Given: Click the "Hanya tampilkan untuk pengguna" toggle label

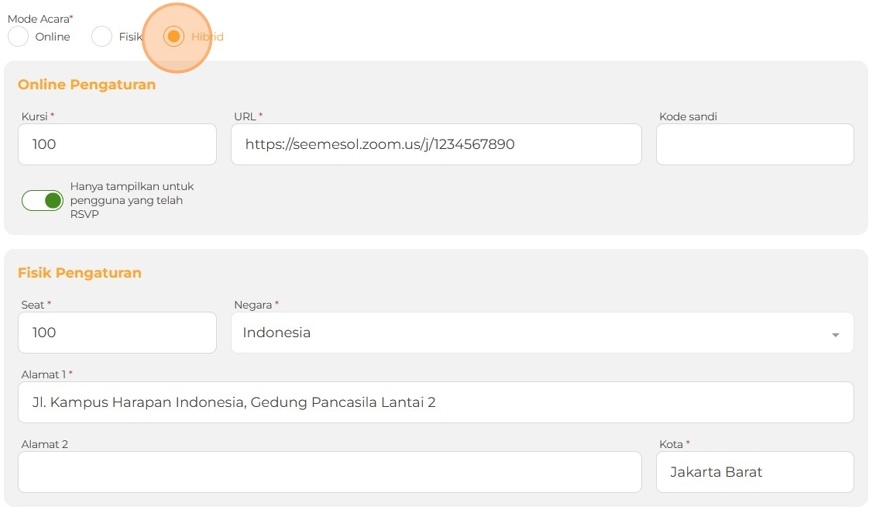Looking at the screenshot, I should coord(132,200).
